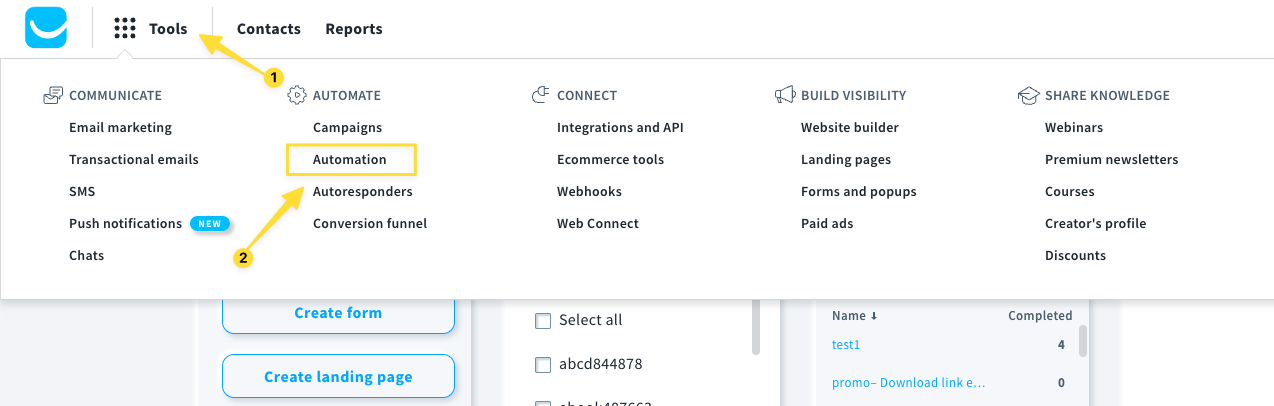Viewport: 1274px width, 406px height.
Task: Click the Communicate envelope icon
Action: coord(53,96)
